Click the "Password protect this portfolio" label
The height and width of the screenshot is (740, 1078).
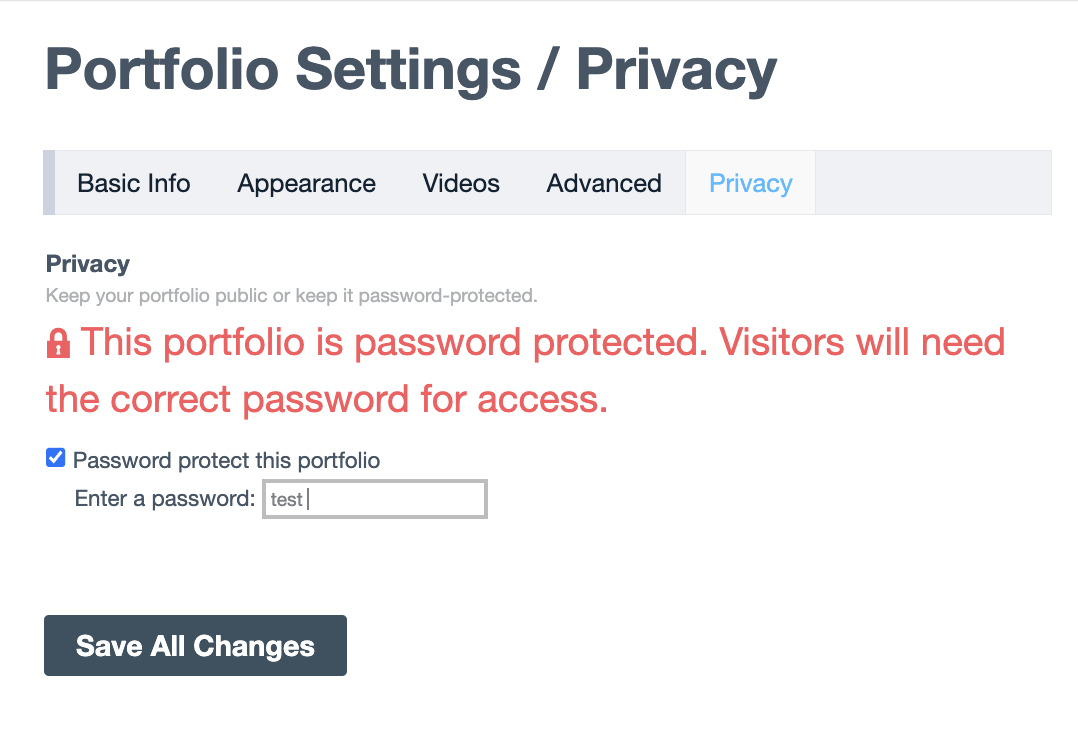click(226, 461)
